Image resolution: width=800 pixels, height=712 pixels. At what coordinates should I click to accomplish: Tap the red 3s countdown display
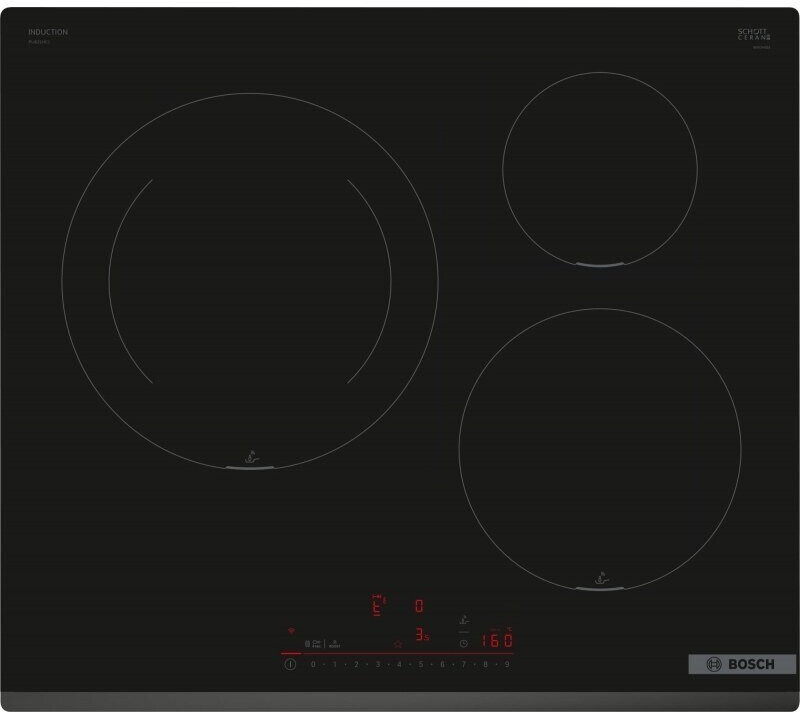[422, 637]
